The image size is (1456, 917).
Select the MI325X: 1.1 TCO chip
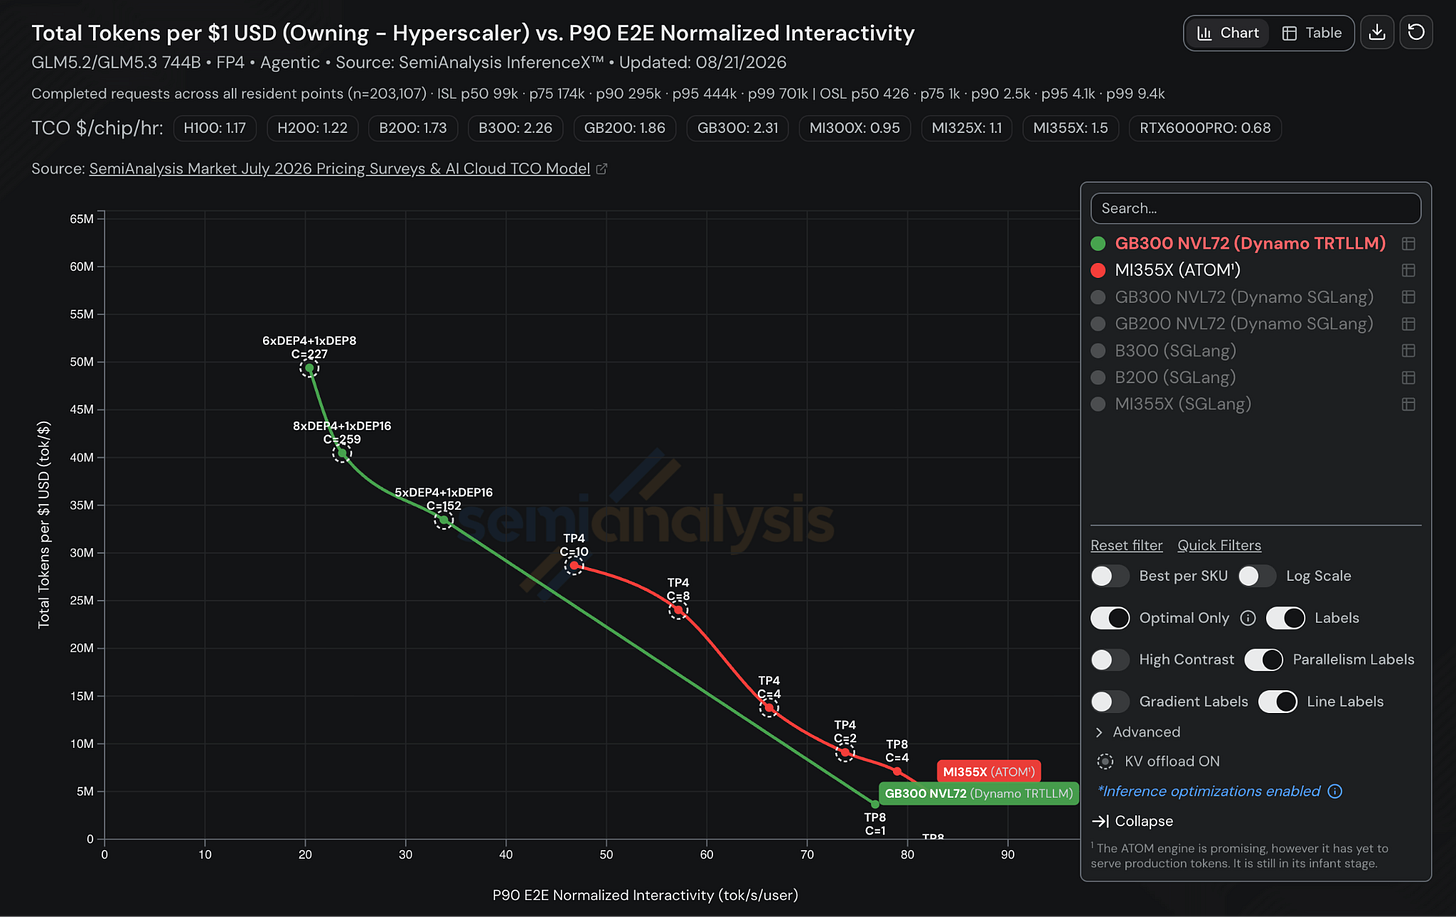tap(967, 128)
